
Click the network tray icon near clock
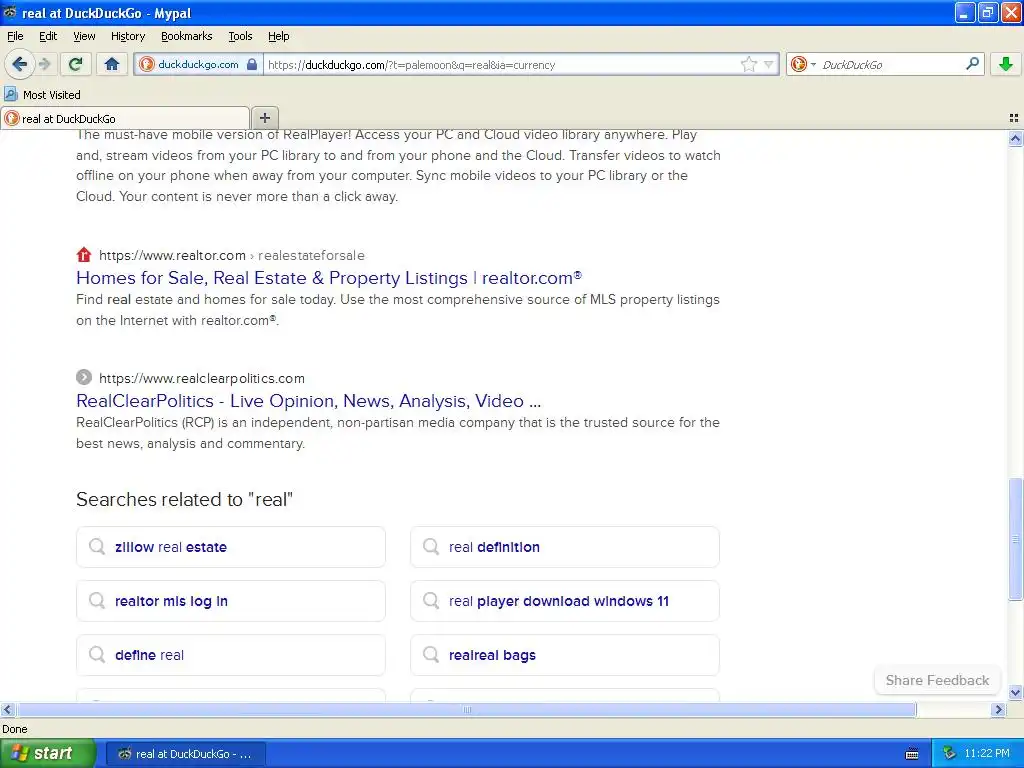pyautogui.click(x=949, y=753)
